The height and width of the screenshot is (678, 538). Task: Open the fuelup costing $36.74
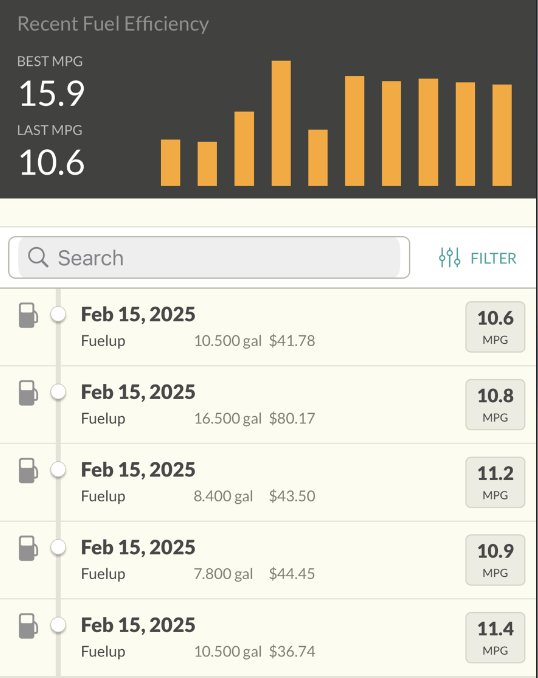click(x=269, y=638)
